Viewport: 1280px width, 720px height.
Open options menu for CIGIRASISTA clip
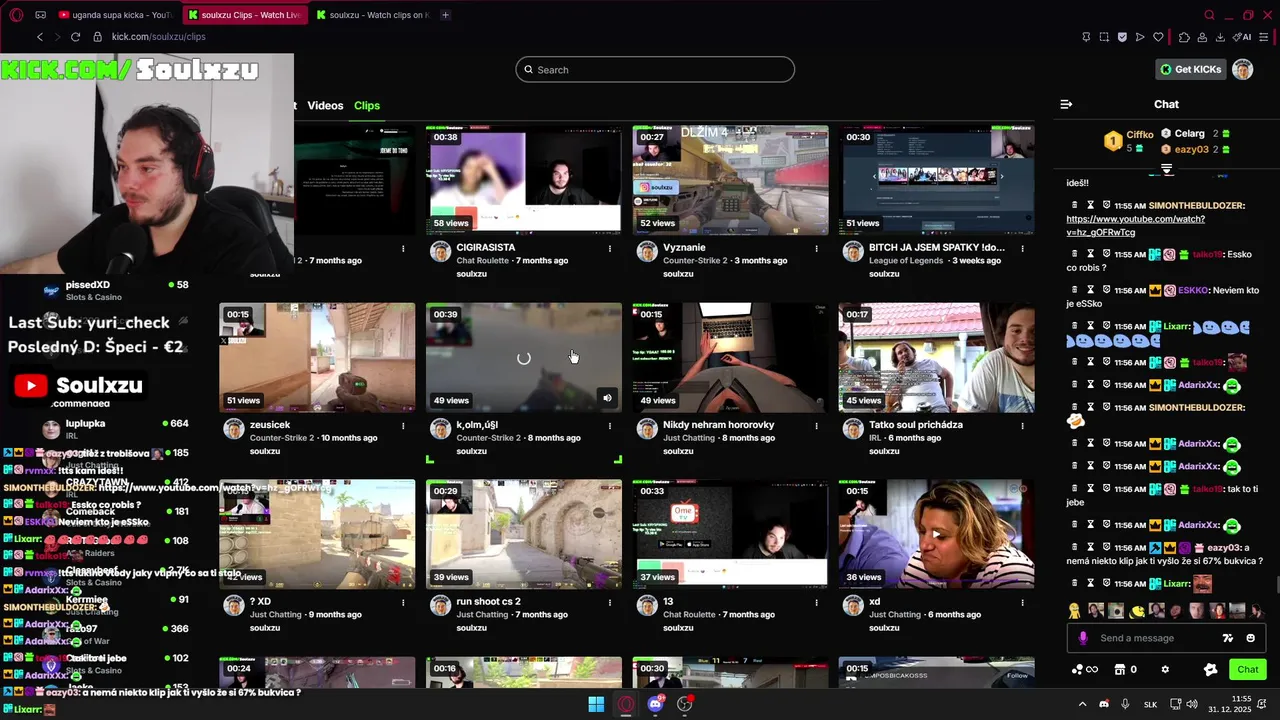tap(610, 248)
